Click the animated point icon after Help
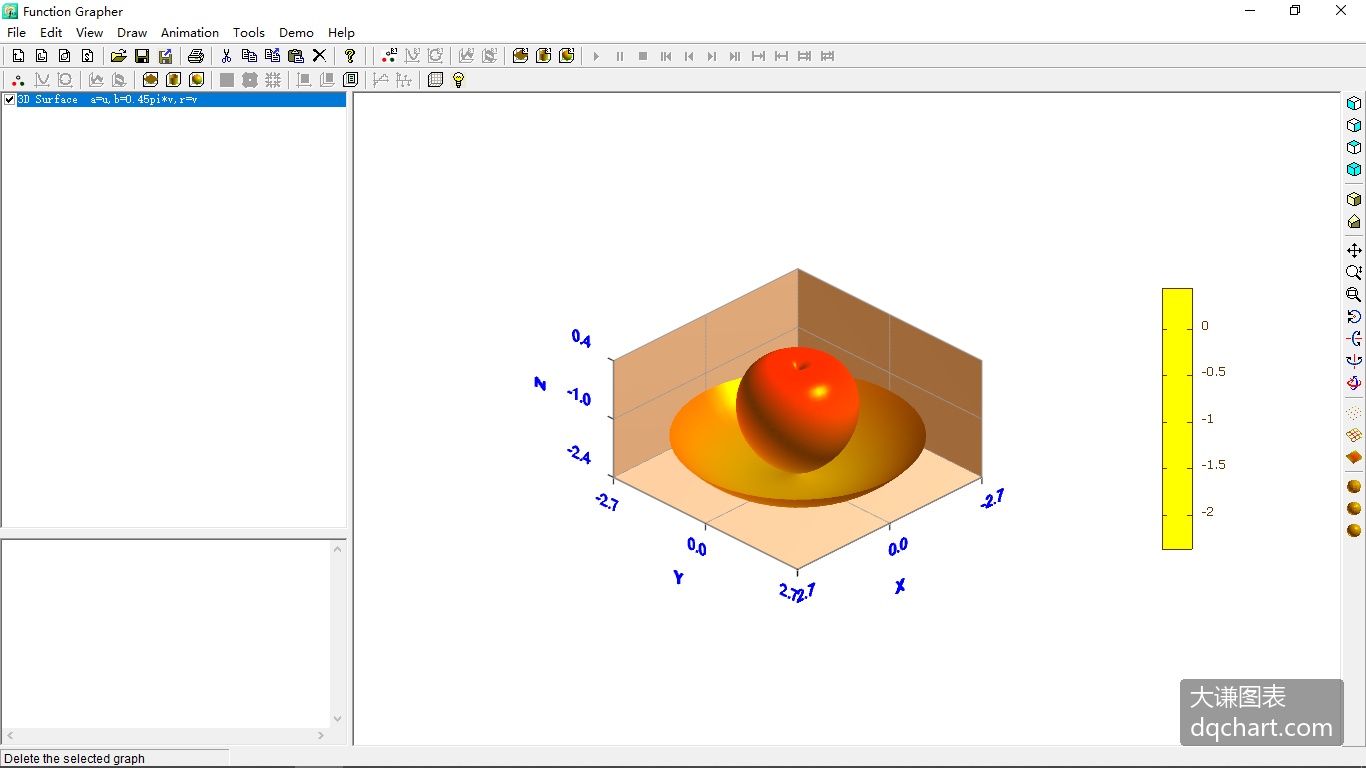 (389, 56)
